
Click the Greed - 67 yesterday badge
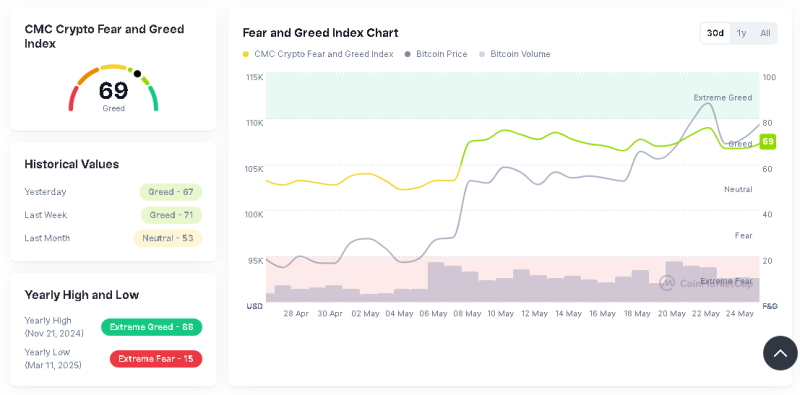pos(171,192)
